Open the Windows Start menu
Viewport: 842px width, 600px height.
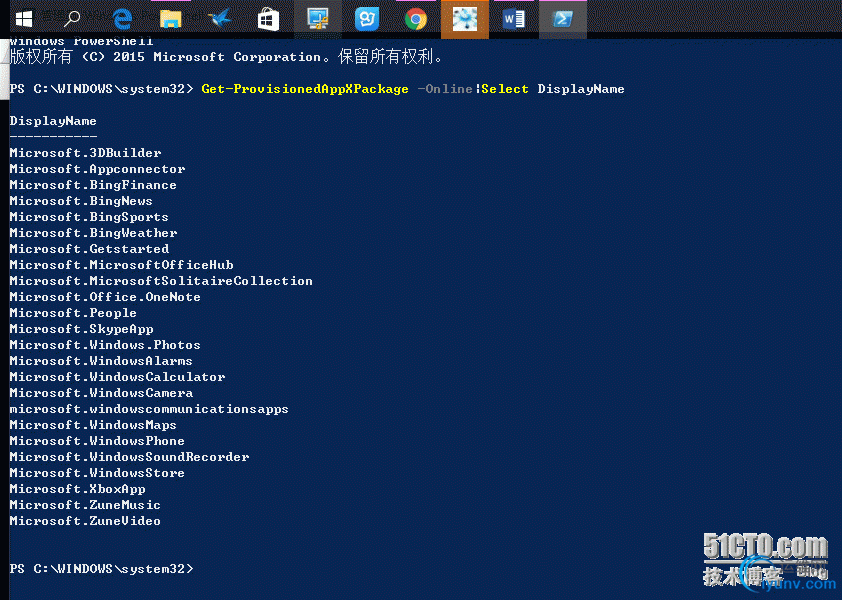(x=24, y=19)
